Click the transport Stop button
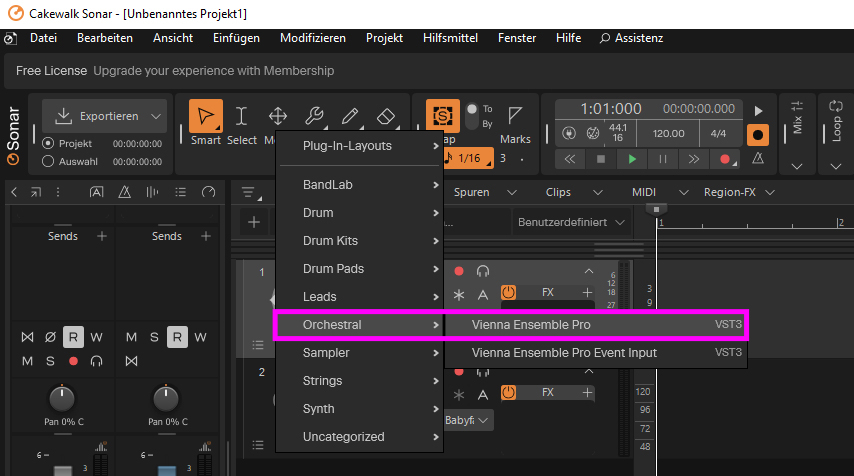The height and width of the screenshot is (476, 854). 601,159
